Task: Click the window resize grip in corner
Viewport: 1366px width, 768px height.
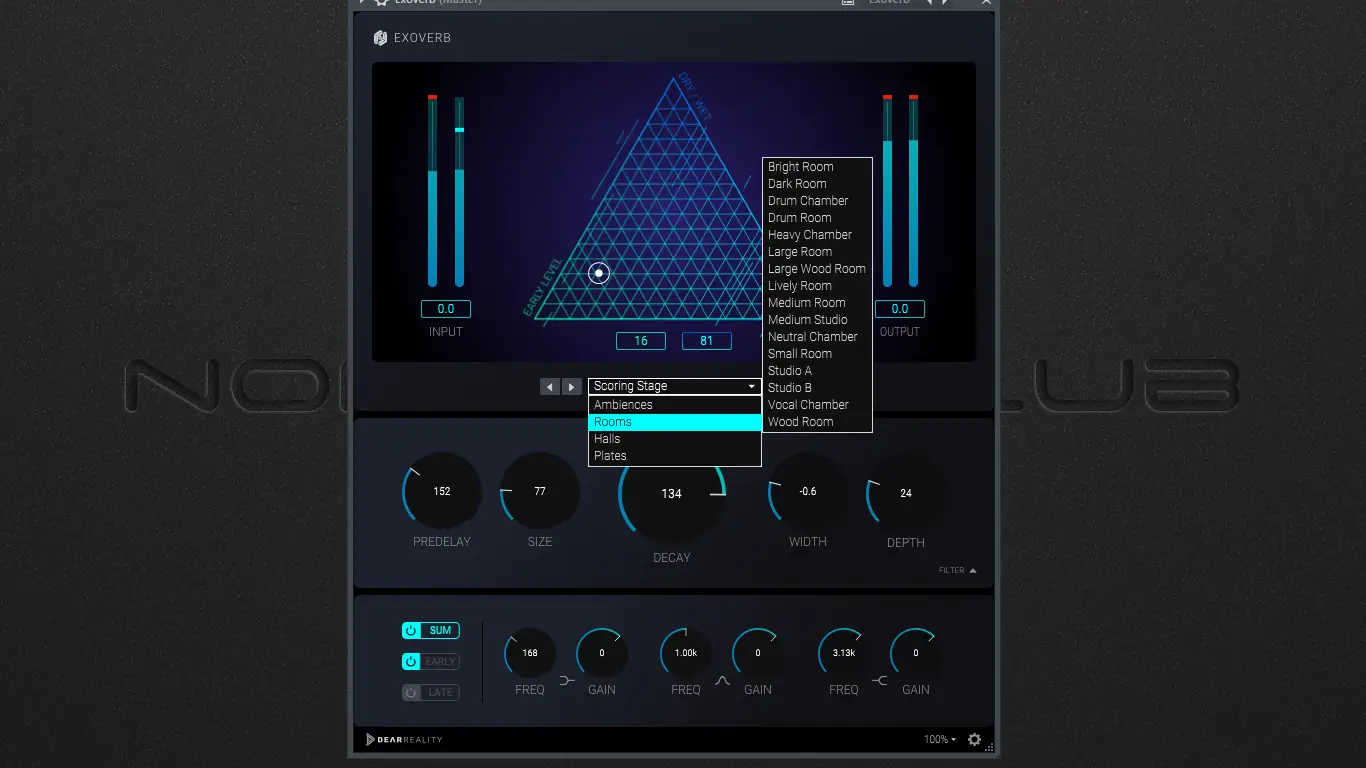Action: (x=989, y=746)
